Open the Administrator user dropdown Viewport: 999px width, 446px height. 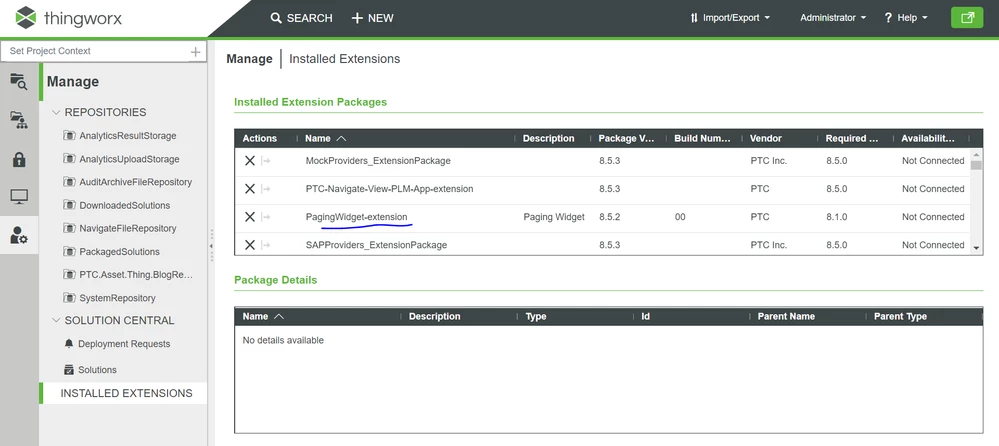pos(833,18)
